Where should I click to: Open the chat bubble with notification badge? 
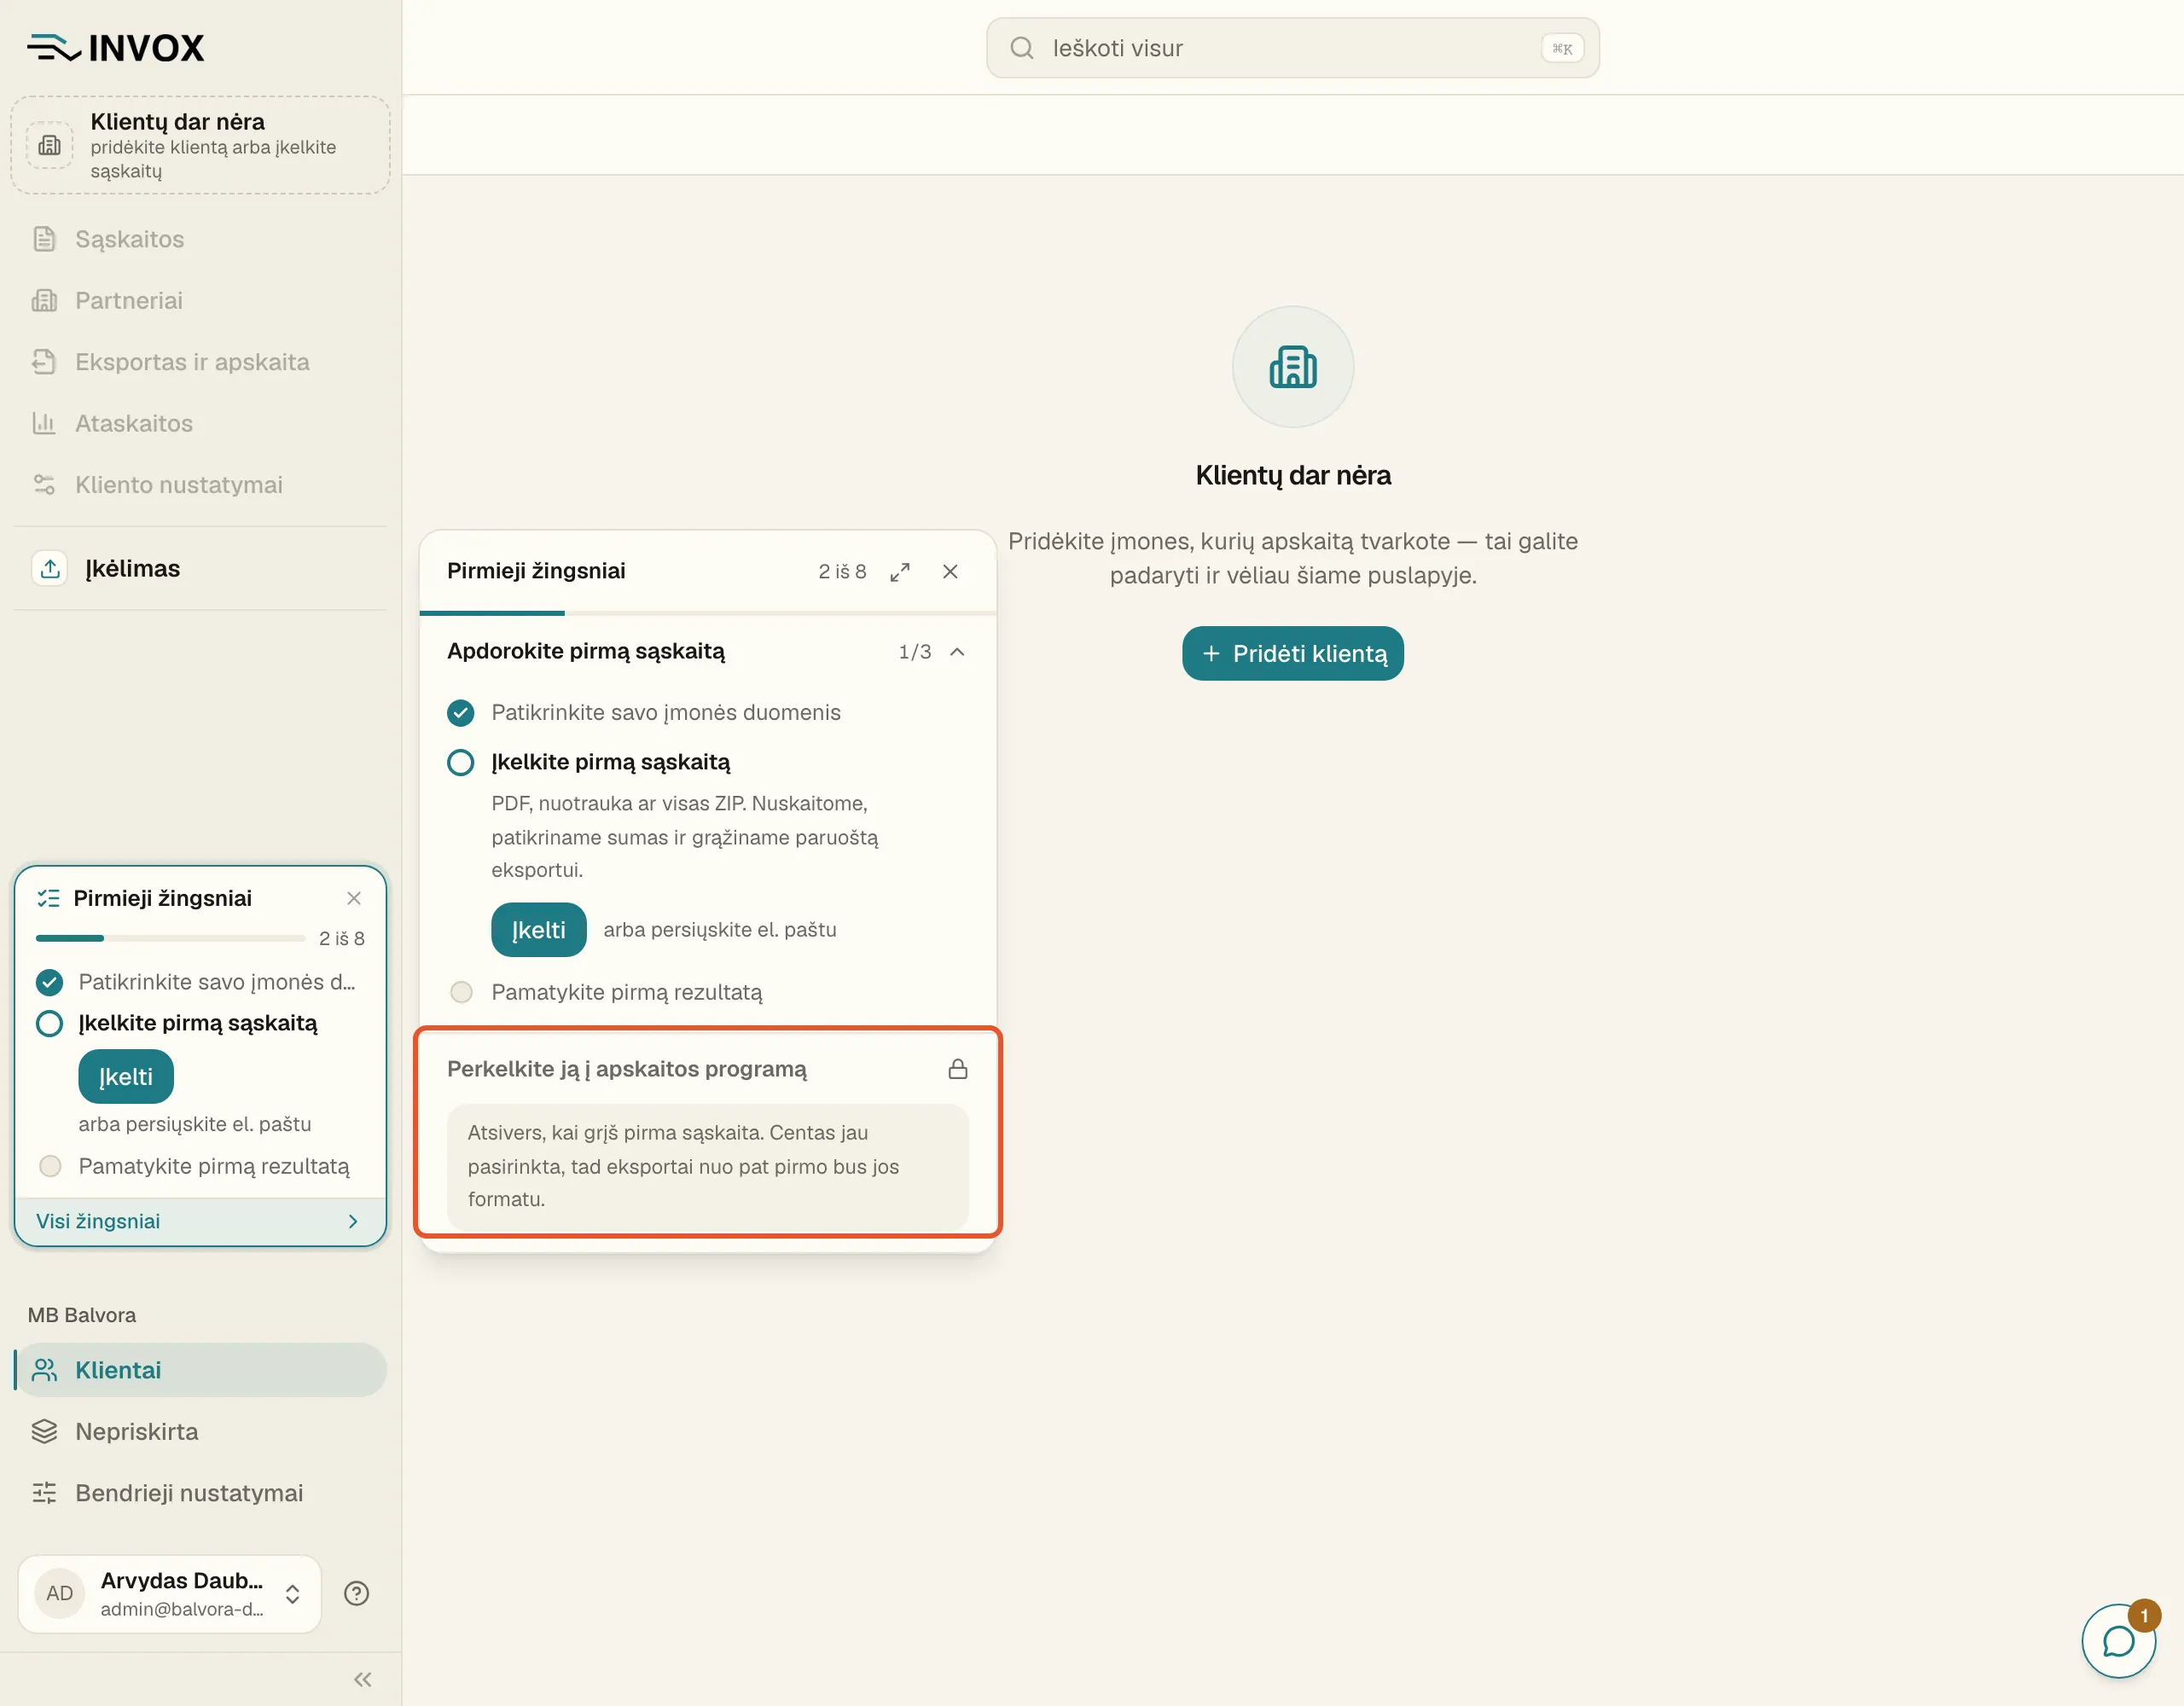2118,1641
